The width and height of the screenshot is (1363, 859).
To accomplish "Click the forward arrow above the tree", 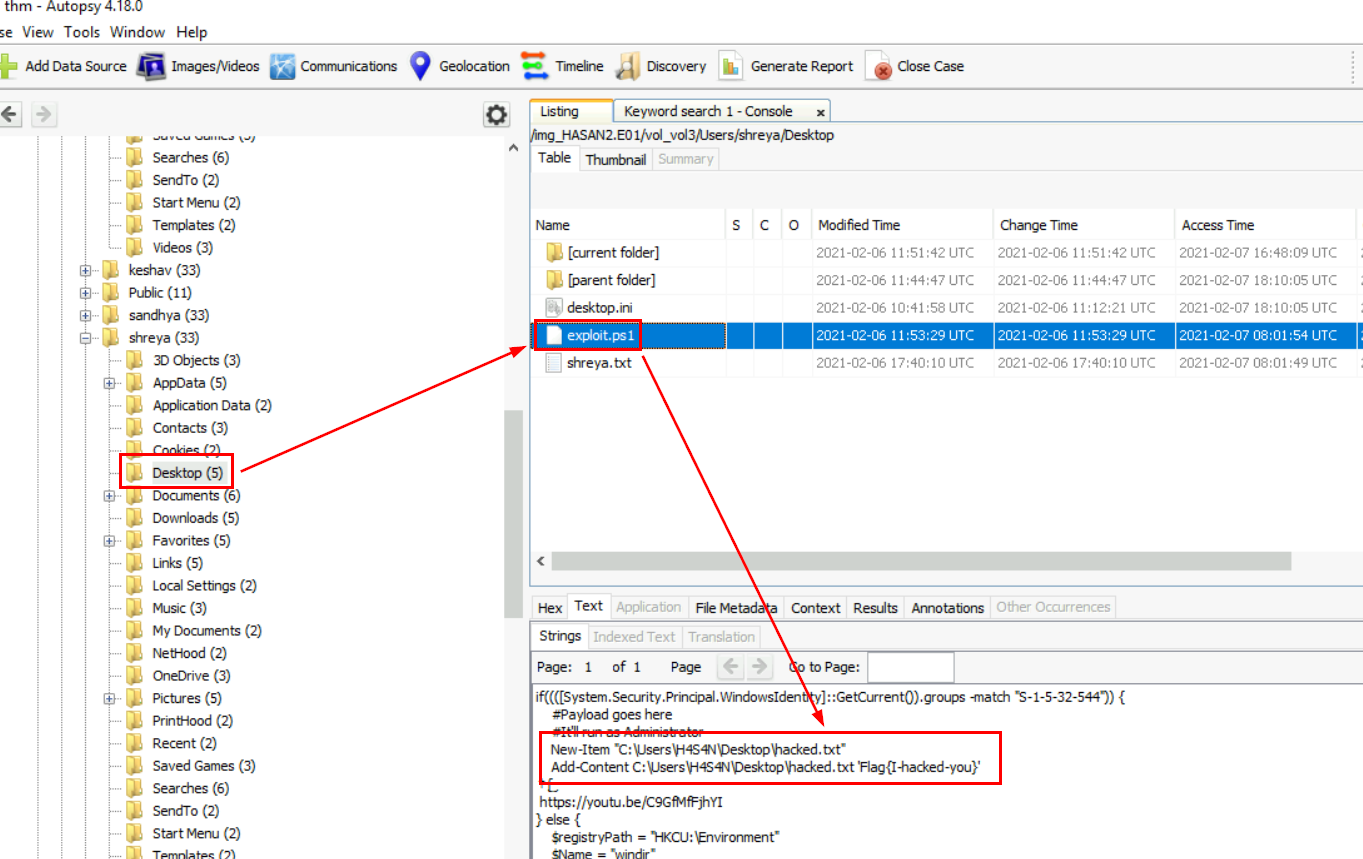I will point(42,115).
